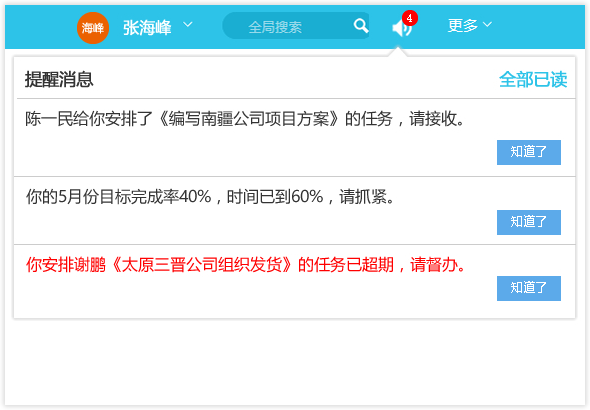590x410 pixels.
Task: Open the speaker notification icon
Action: pyautogui.click(x=401, y=28)
